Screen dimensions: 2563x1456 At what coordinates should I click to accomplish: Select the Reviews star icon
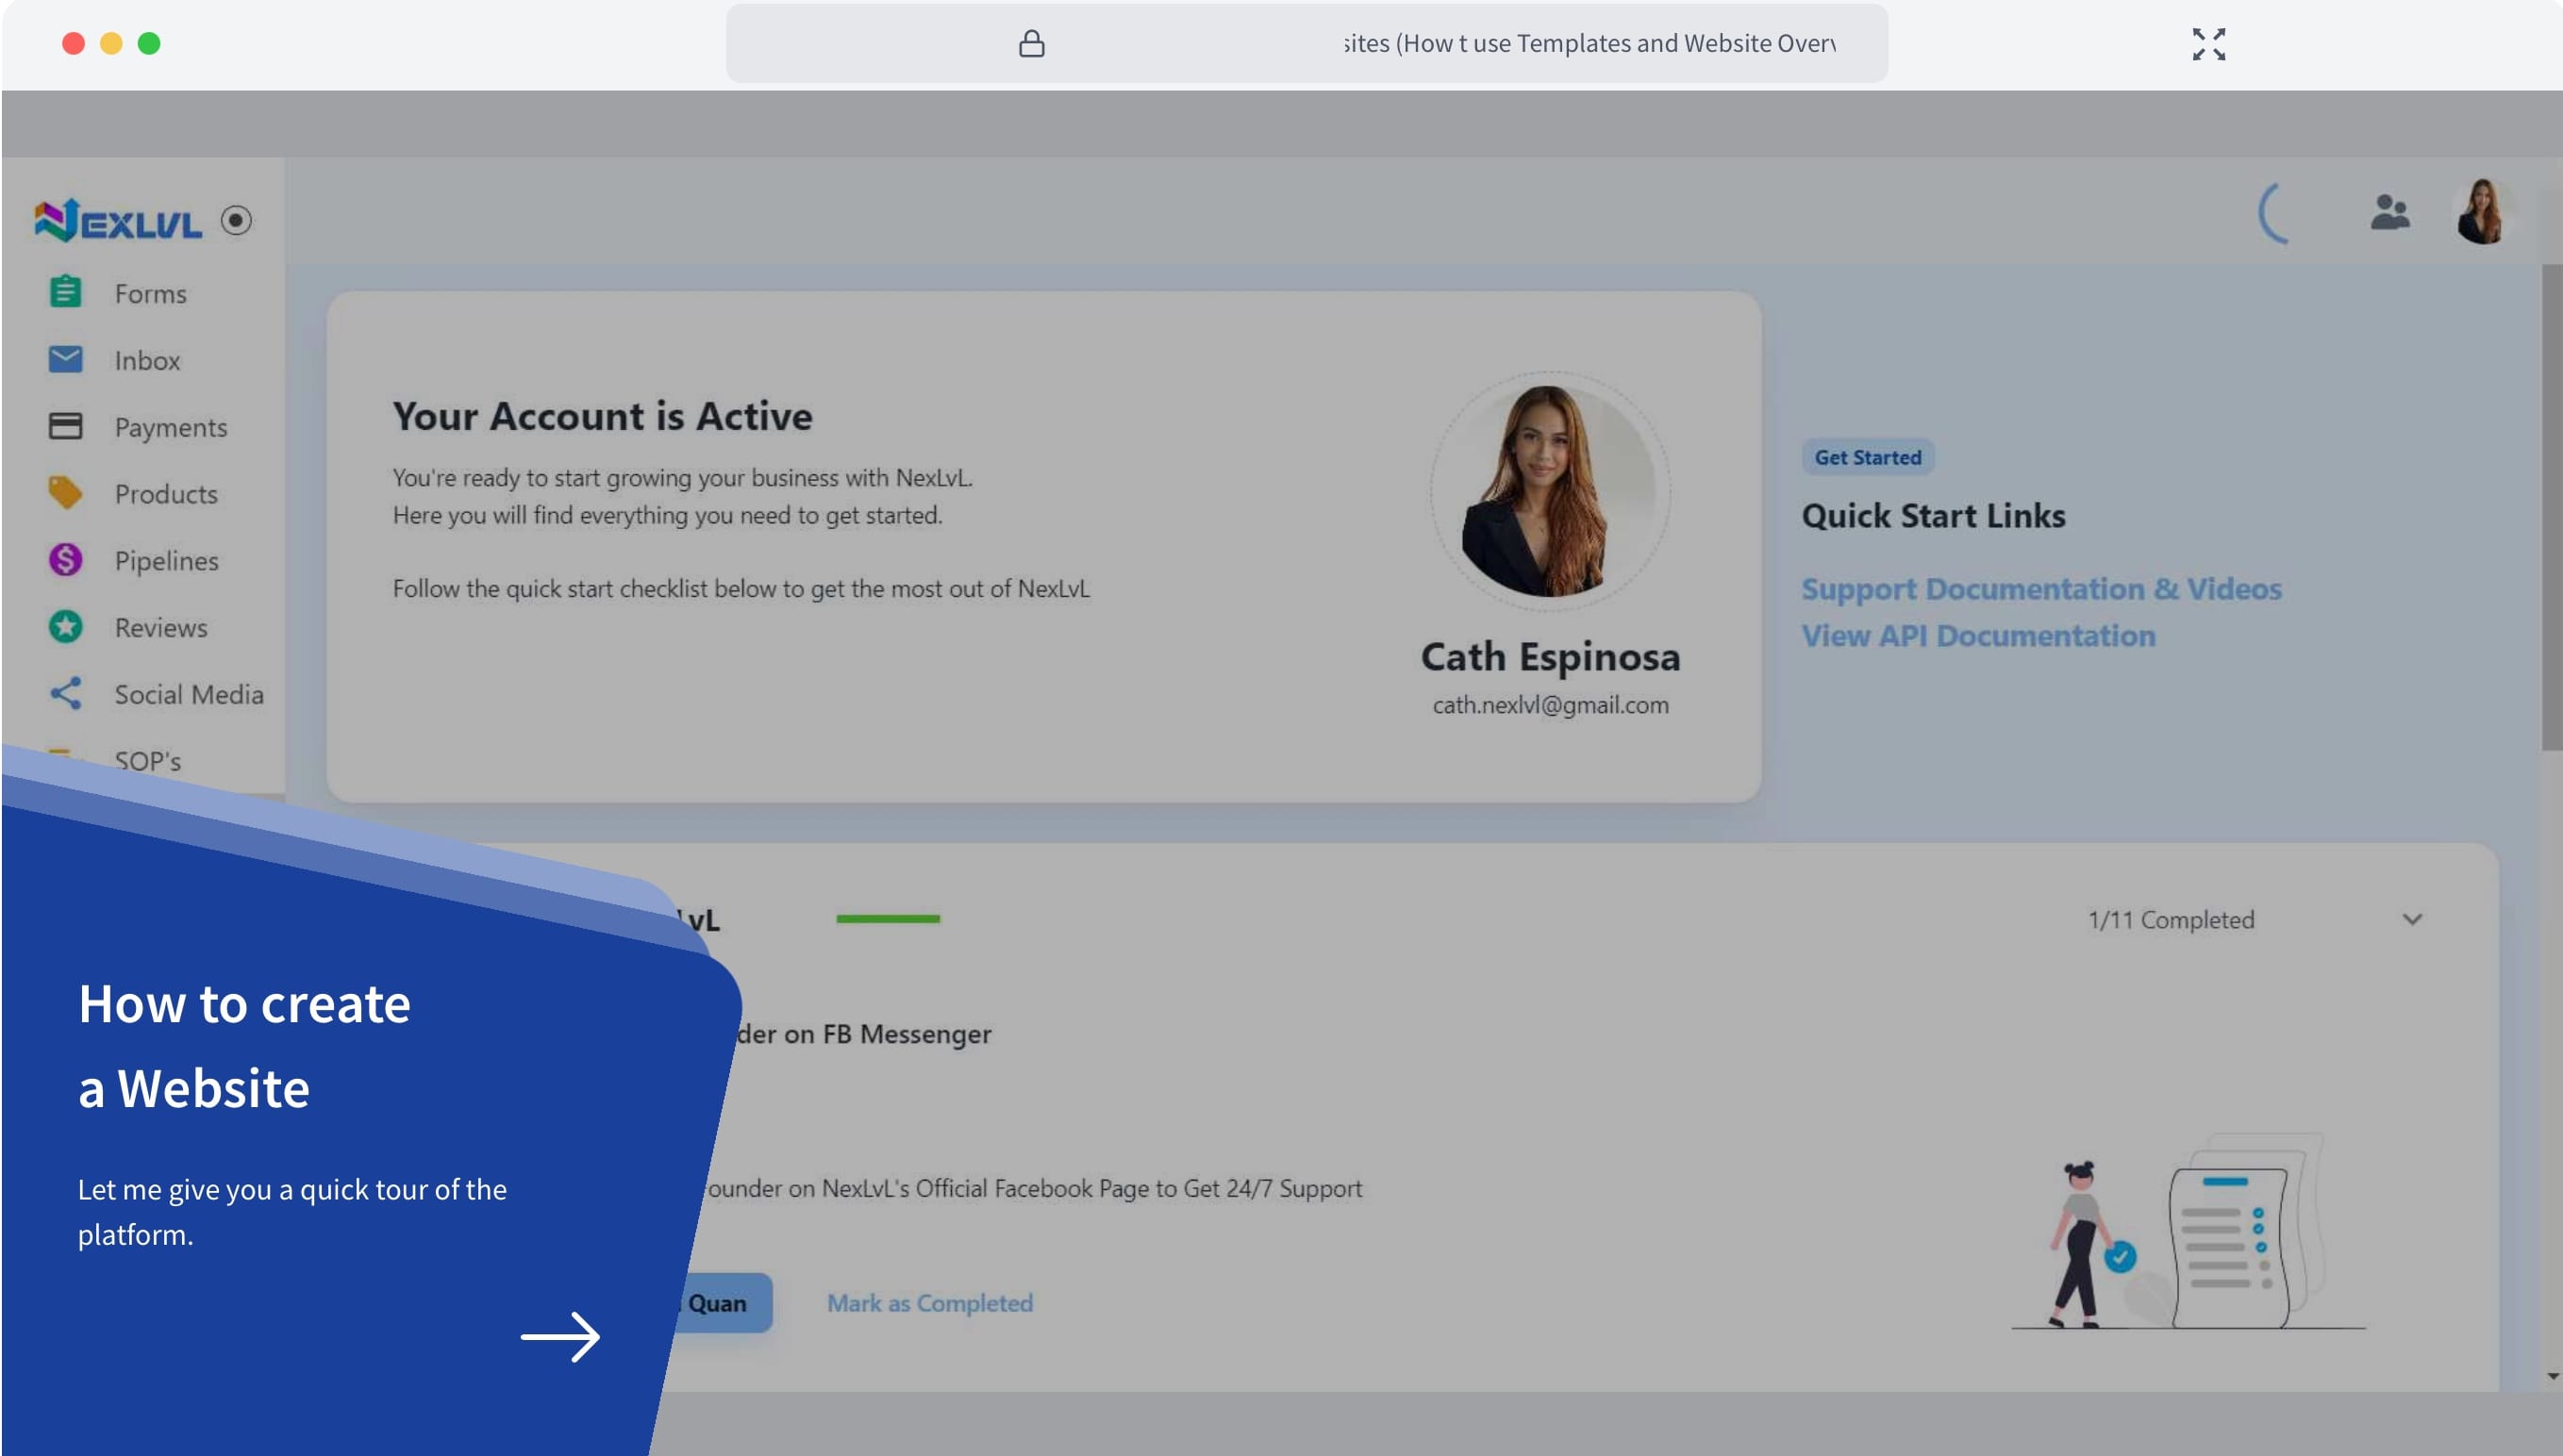pos(64,627)
